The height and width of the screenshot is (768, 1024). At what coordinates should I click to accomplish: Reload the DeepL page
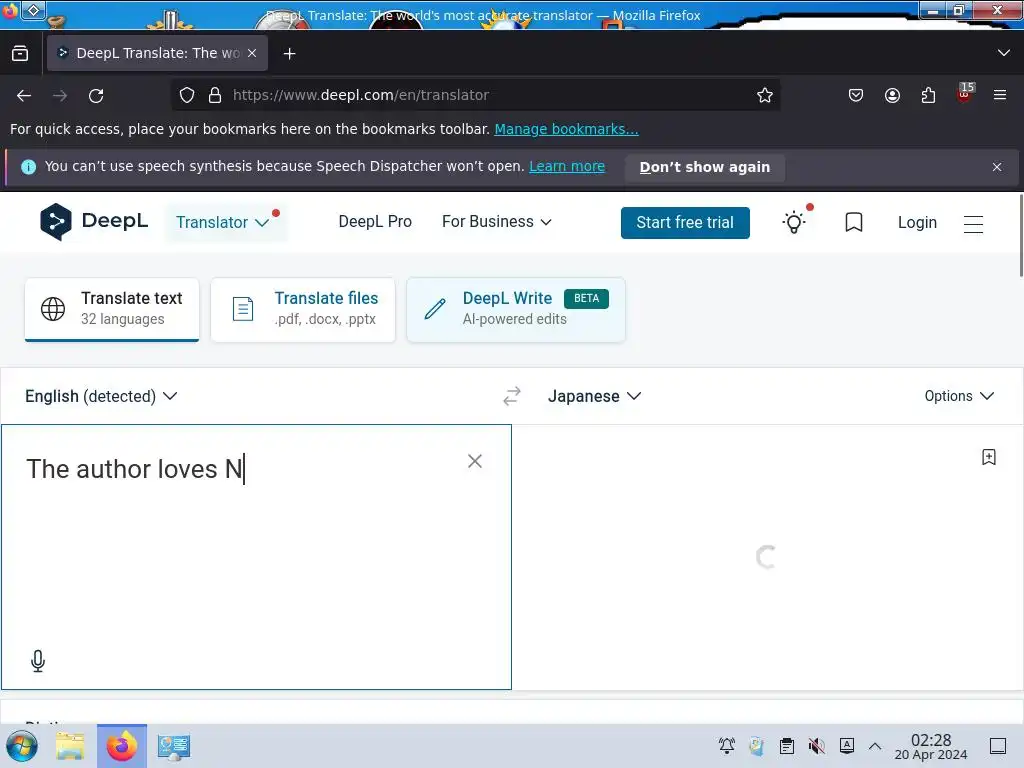(96, 96)
